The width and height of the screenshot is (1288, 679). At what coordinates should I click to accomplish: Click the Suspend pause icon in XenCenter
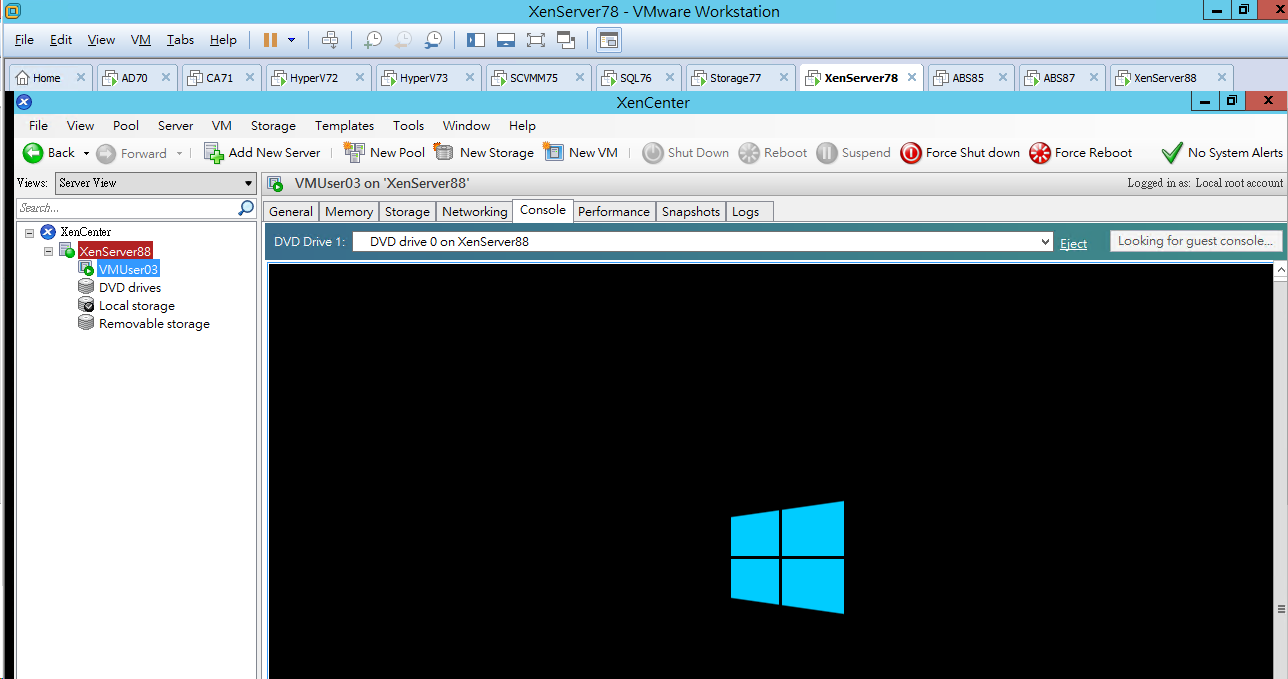(827, 153)
